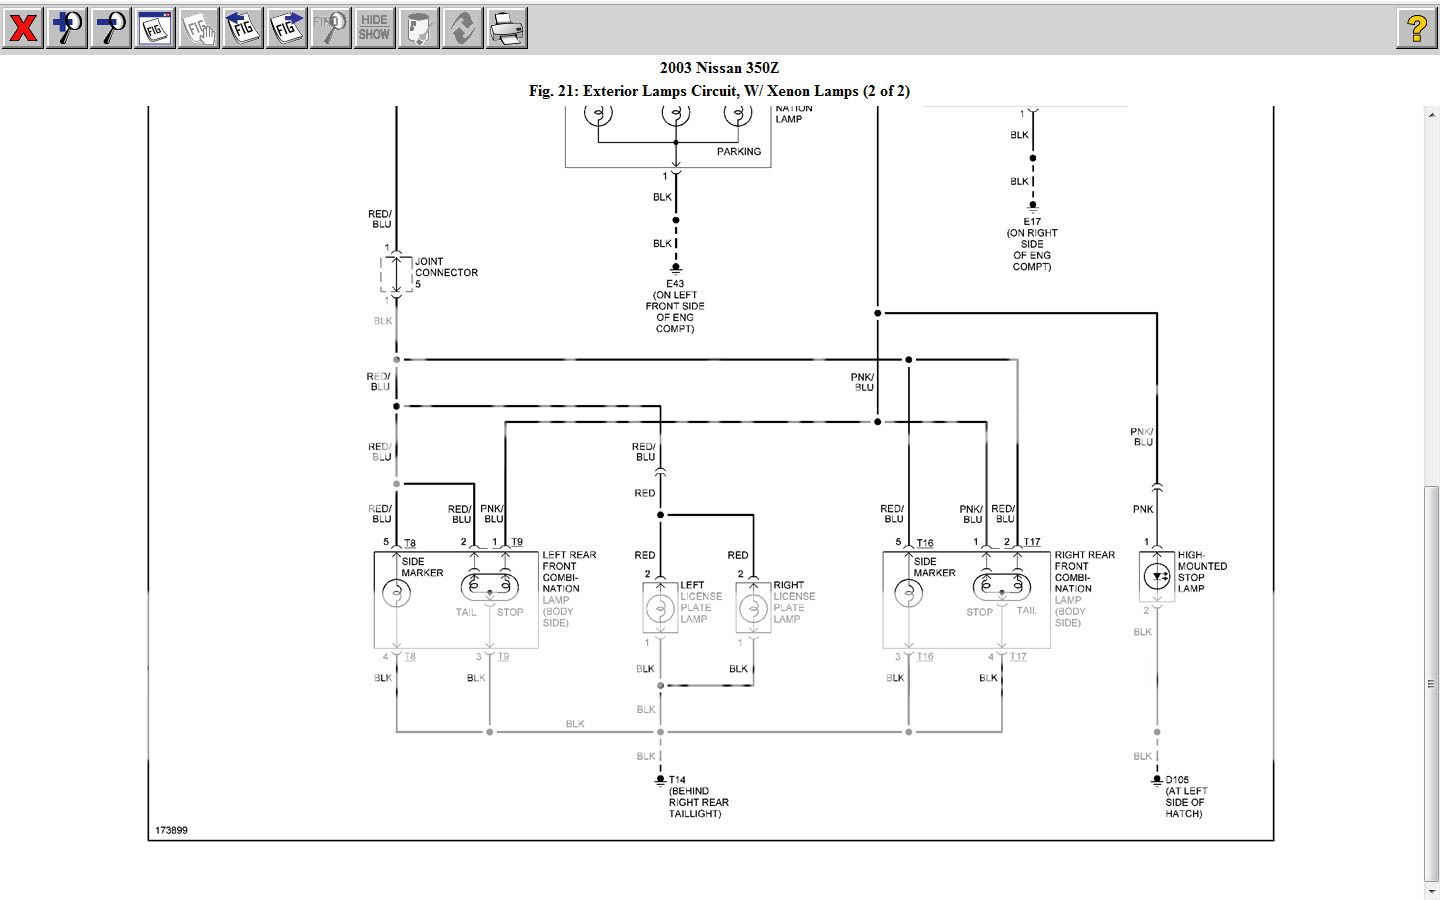The image size is (1440, 900).
Task: Click the 'PARKING' label
Action: pos(739,152)
